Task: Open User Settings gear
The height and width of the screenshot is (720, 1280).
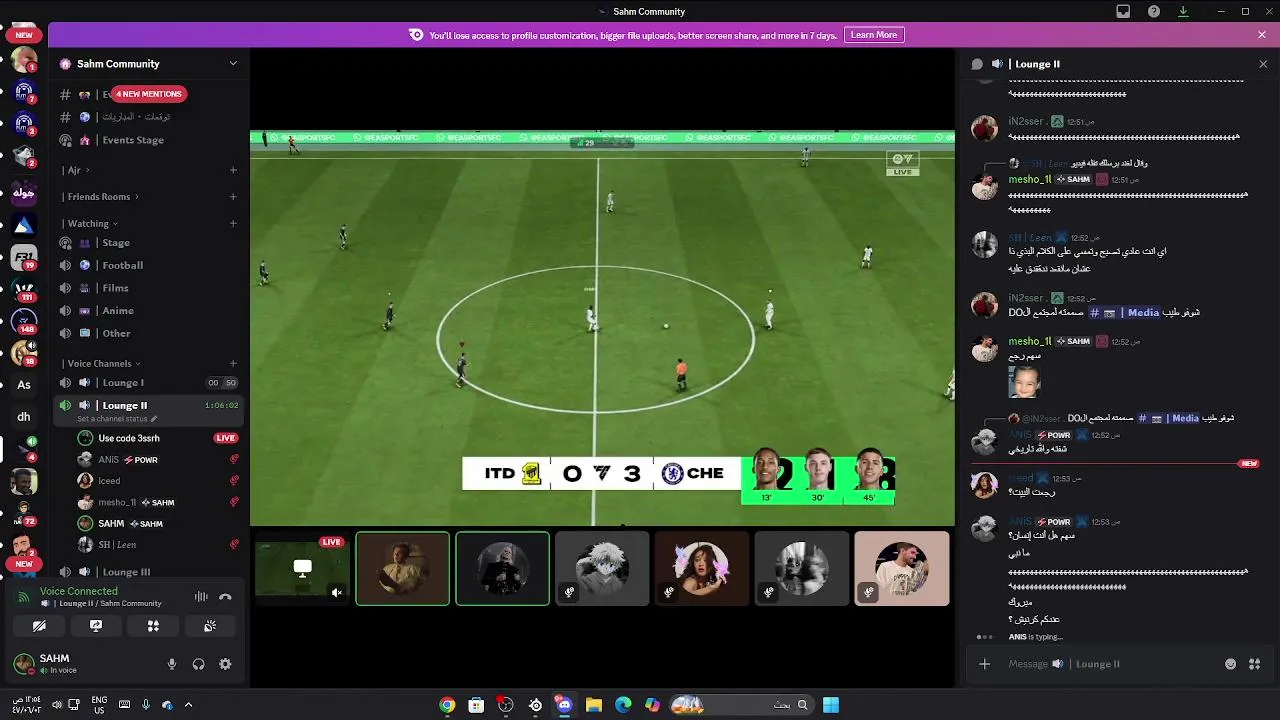Action: pos(225,664)
